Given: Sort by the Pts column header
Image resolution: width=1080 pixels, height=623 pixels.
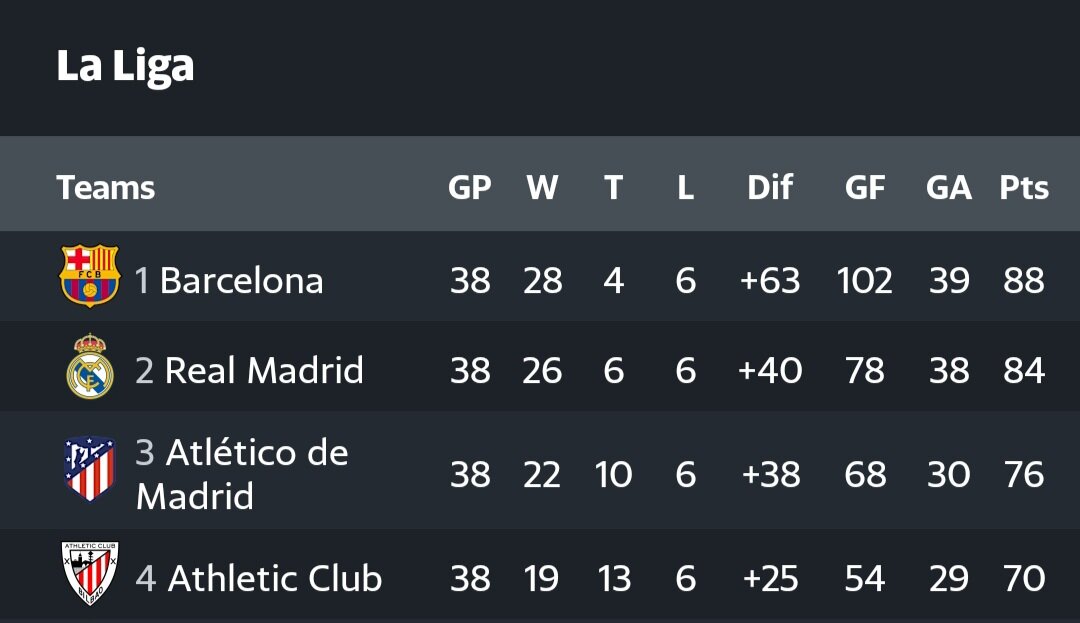Looking at the screenshot, I should pos(1024,187).
